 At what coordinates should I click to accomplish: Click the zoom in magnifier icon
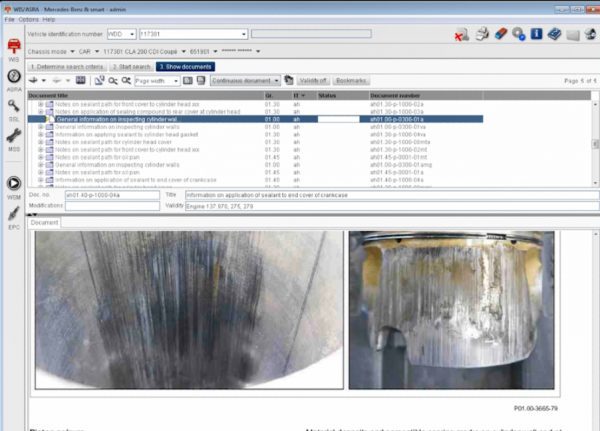click(126, 80)
